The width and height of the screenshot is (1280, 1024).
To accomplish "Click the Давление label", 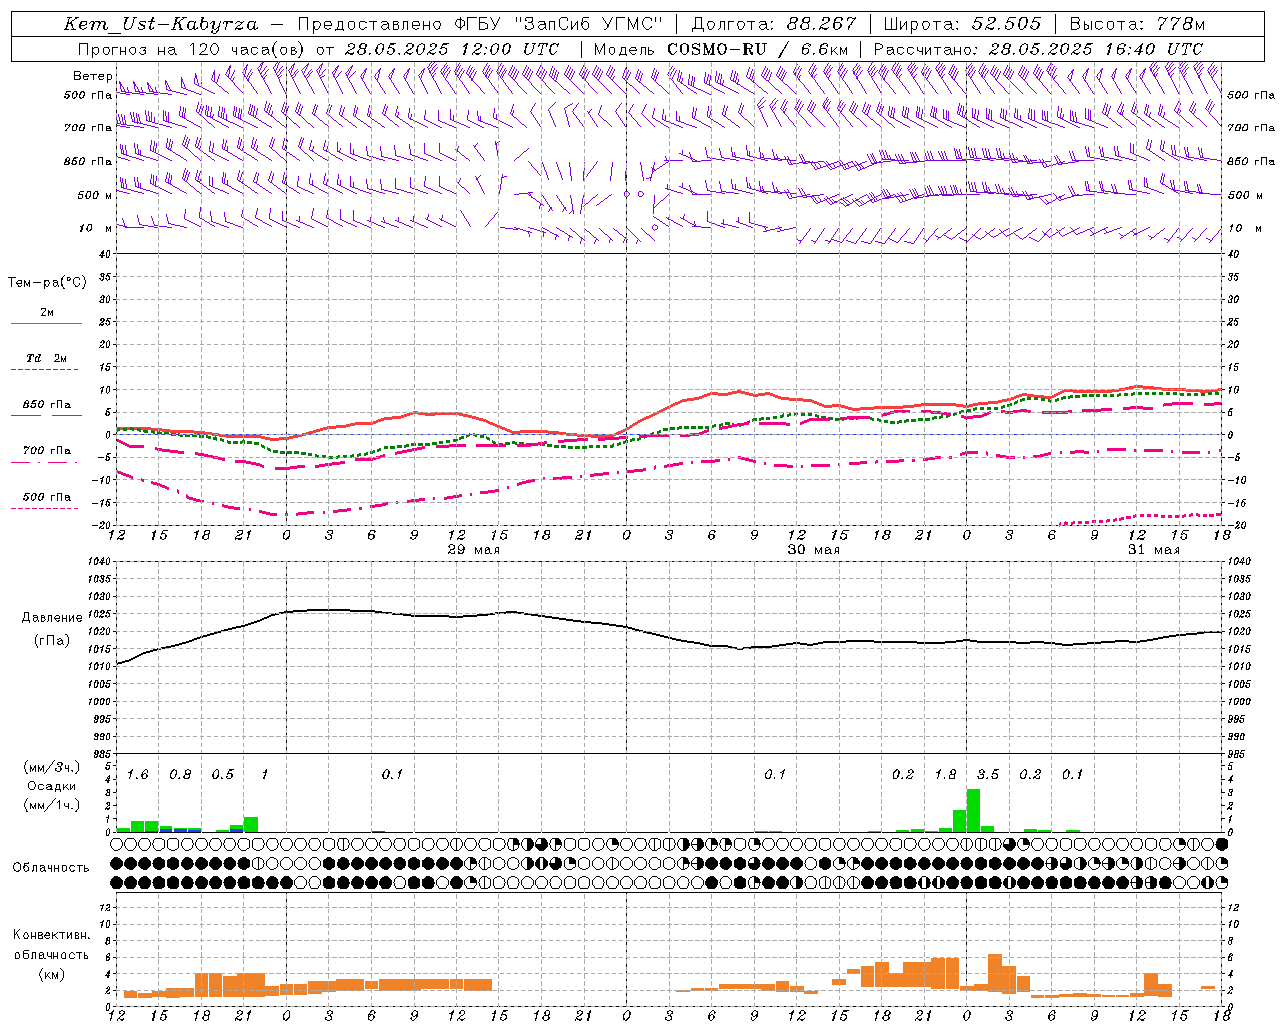I will (x=52, y=618).
